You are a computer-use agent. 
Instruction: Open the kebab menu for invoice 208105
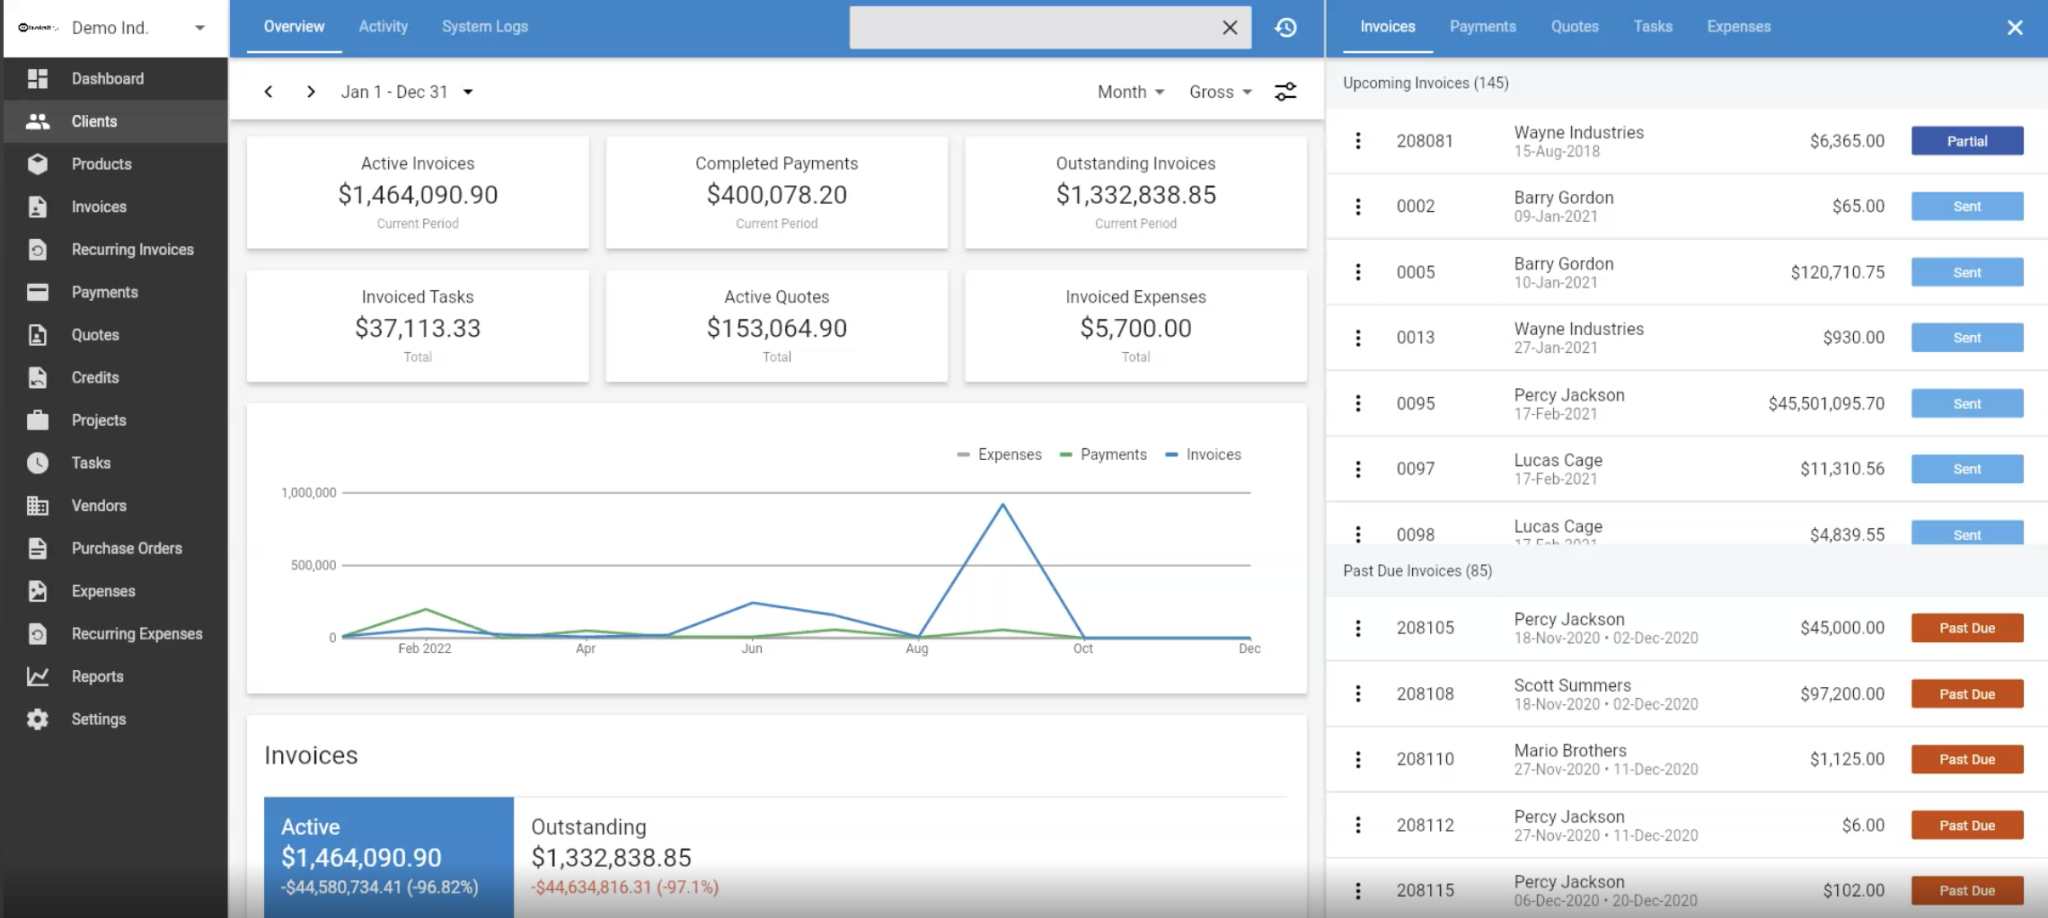1358,627
